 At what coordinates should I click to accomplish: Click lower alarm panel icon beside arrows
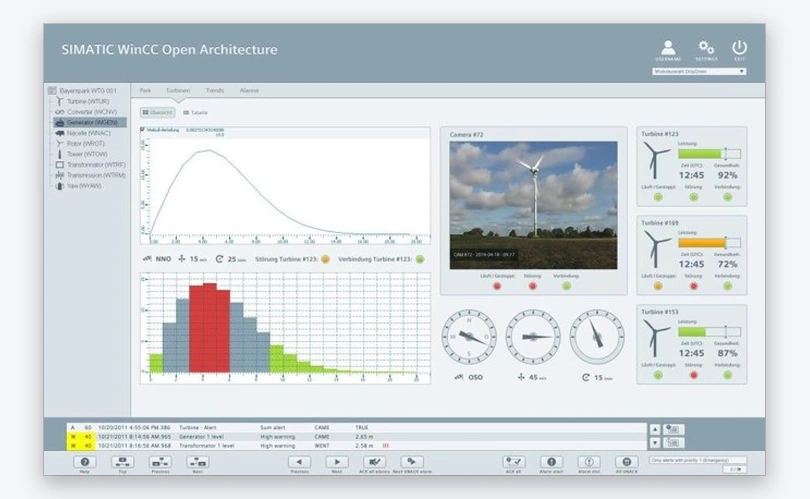pyautogui.click(x=674, y=442)
